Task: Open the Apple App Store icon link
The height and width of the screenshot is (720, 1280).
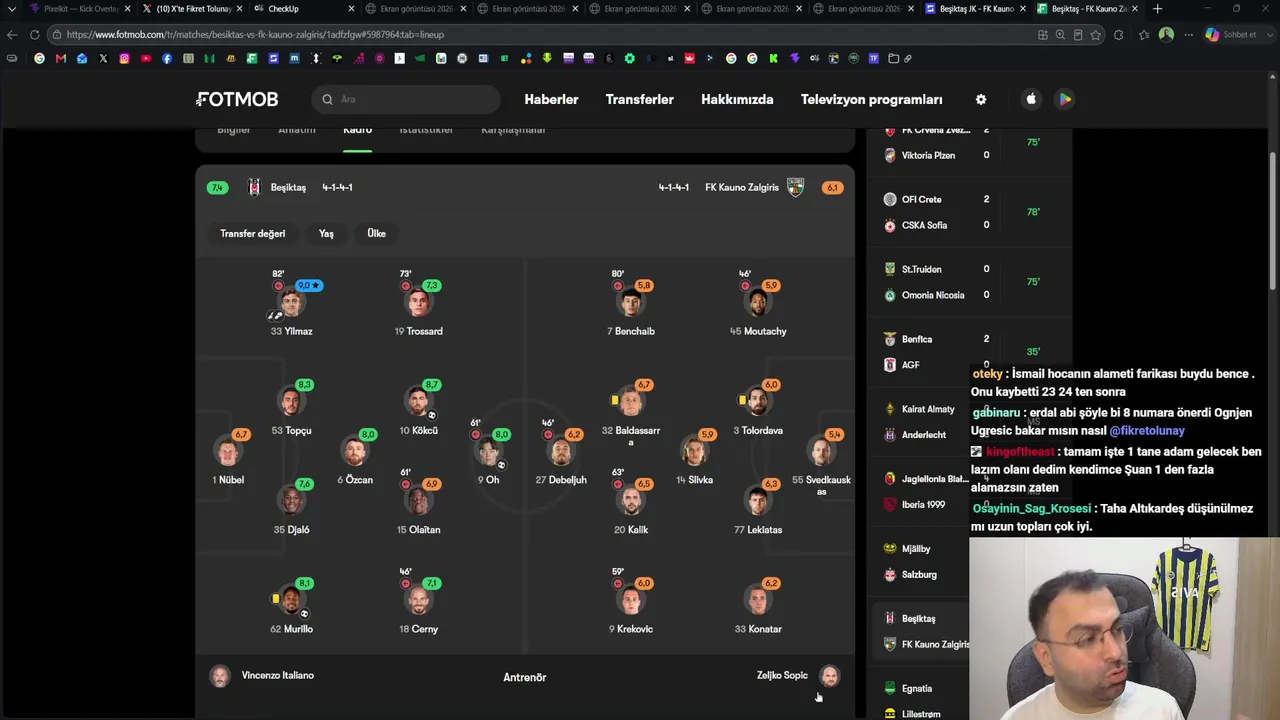Action: click(x=1031, y=99)
